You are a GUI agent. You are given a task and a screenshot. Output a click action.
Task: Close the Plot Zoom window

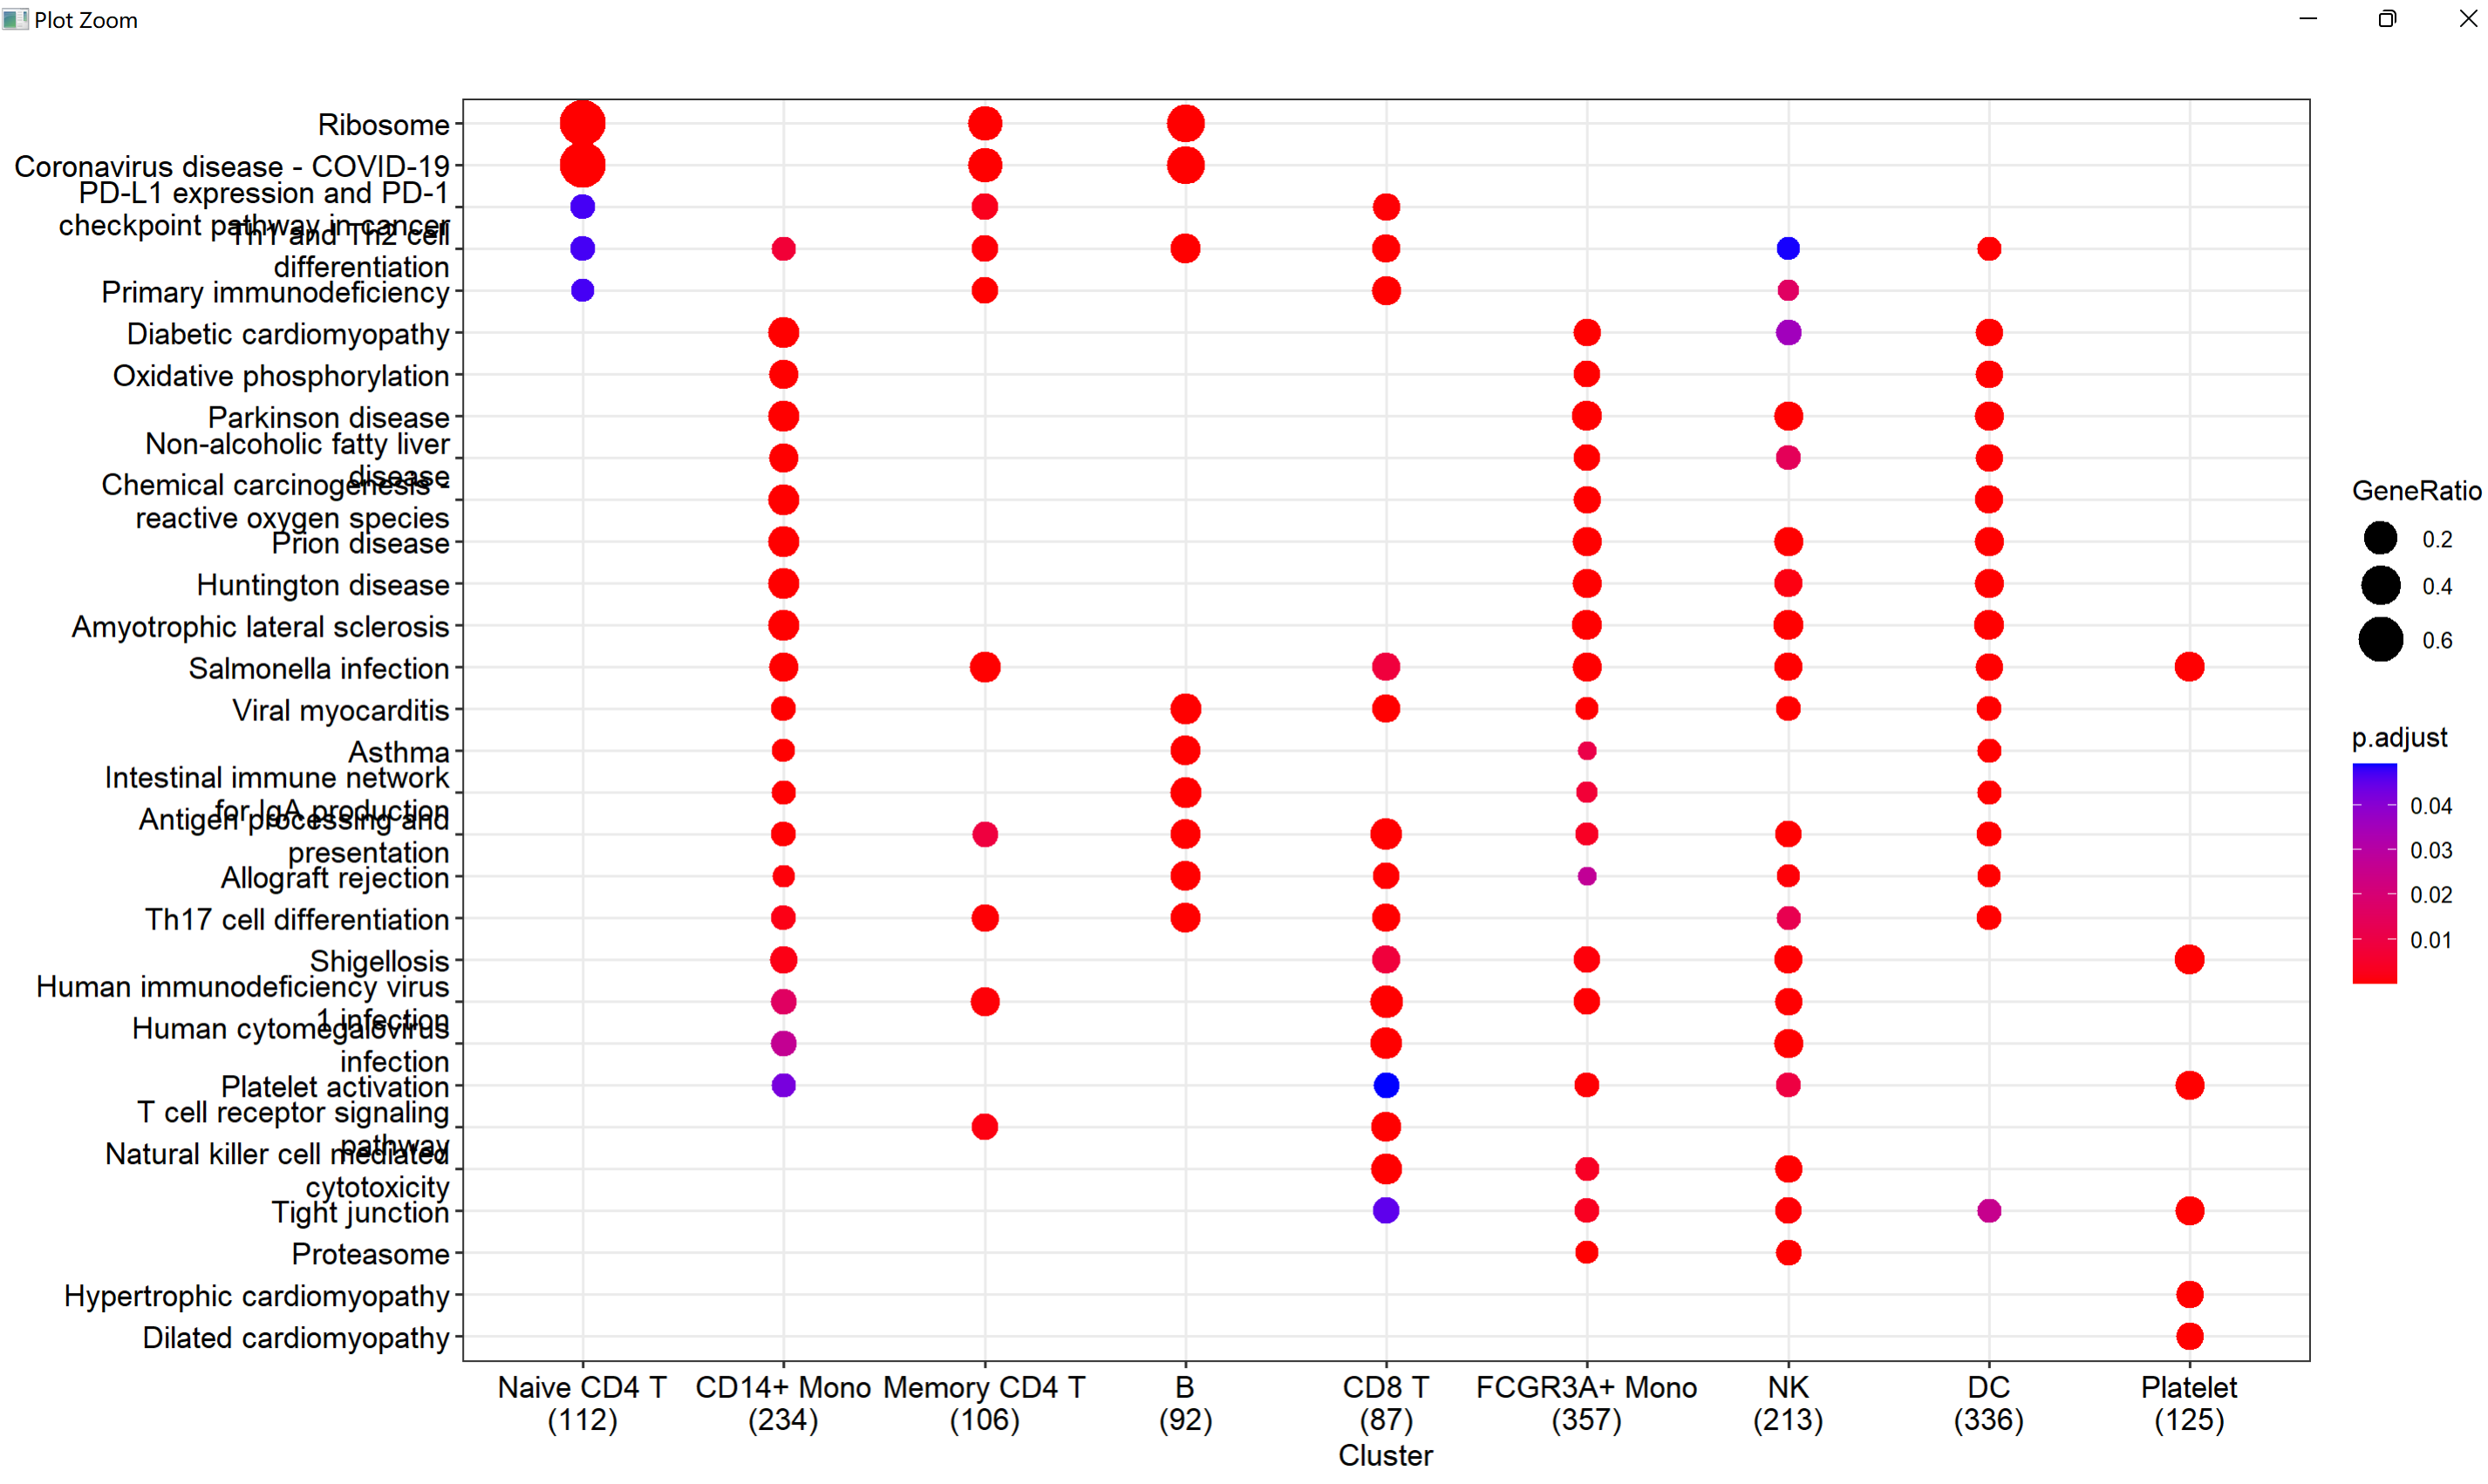(x=2468, y=19)
